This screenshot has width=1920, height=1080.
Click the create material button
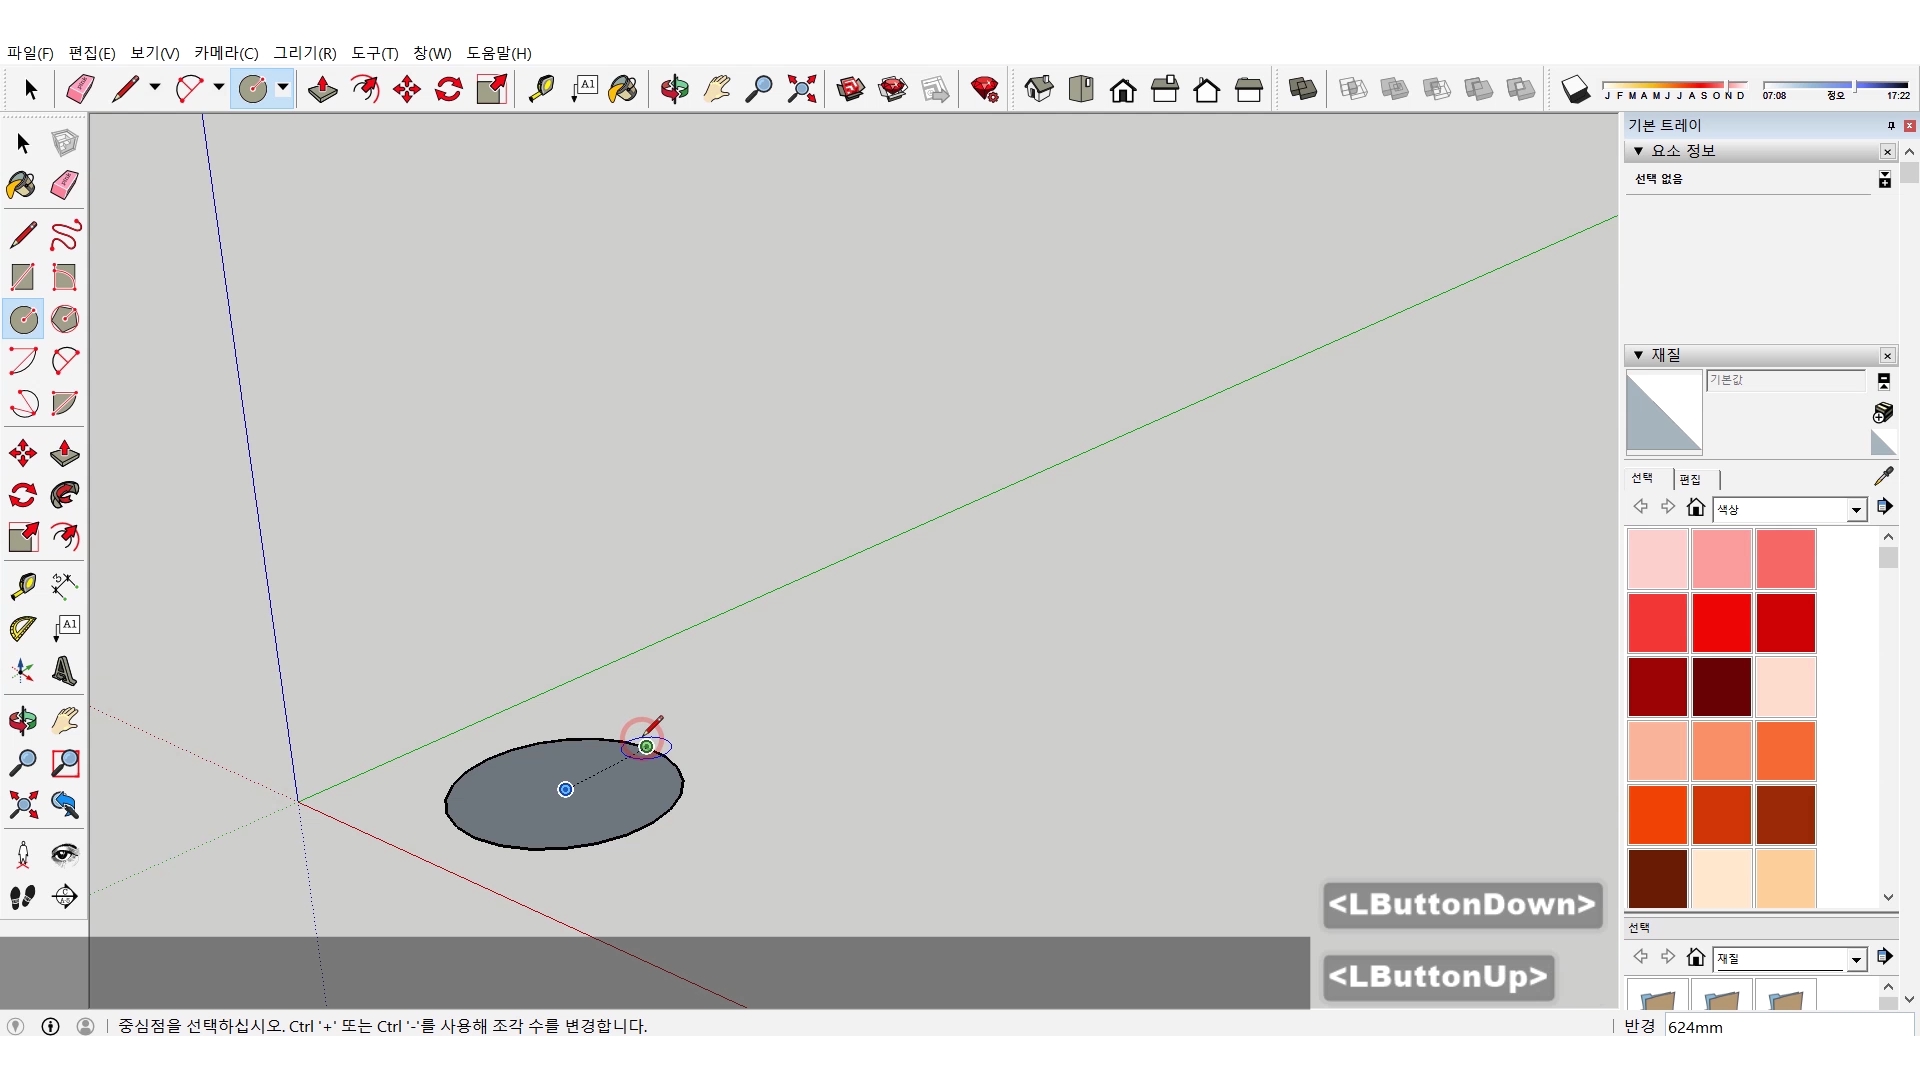click(x=1882, y=412)
